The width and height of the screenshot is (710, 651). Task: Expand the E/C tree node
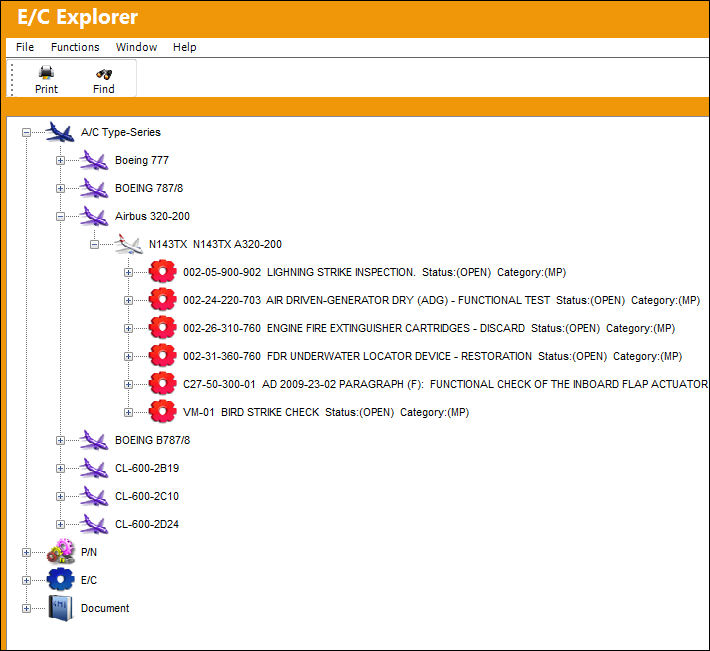pos(26,581)
